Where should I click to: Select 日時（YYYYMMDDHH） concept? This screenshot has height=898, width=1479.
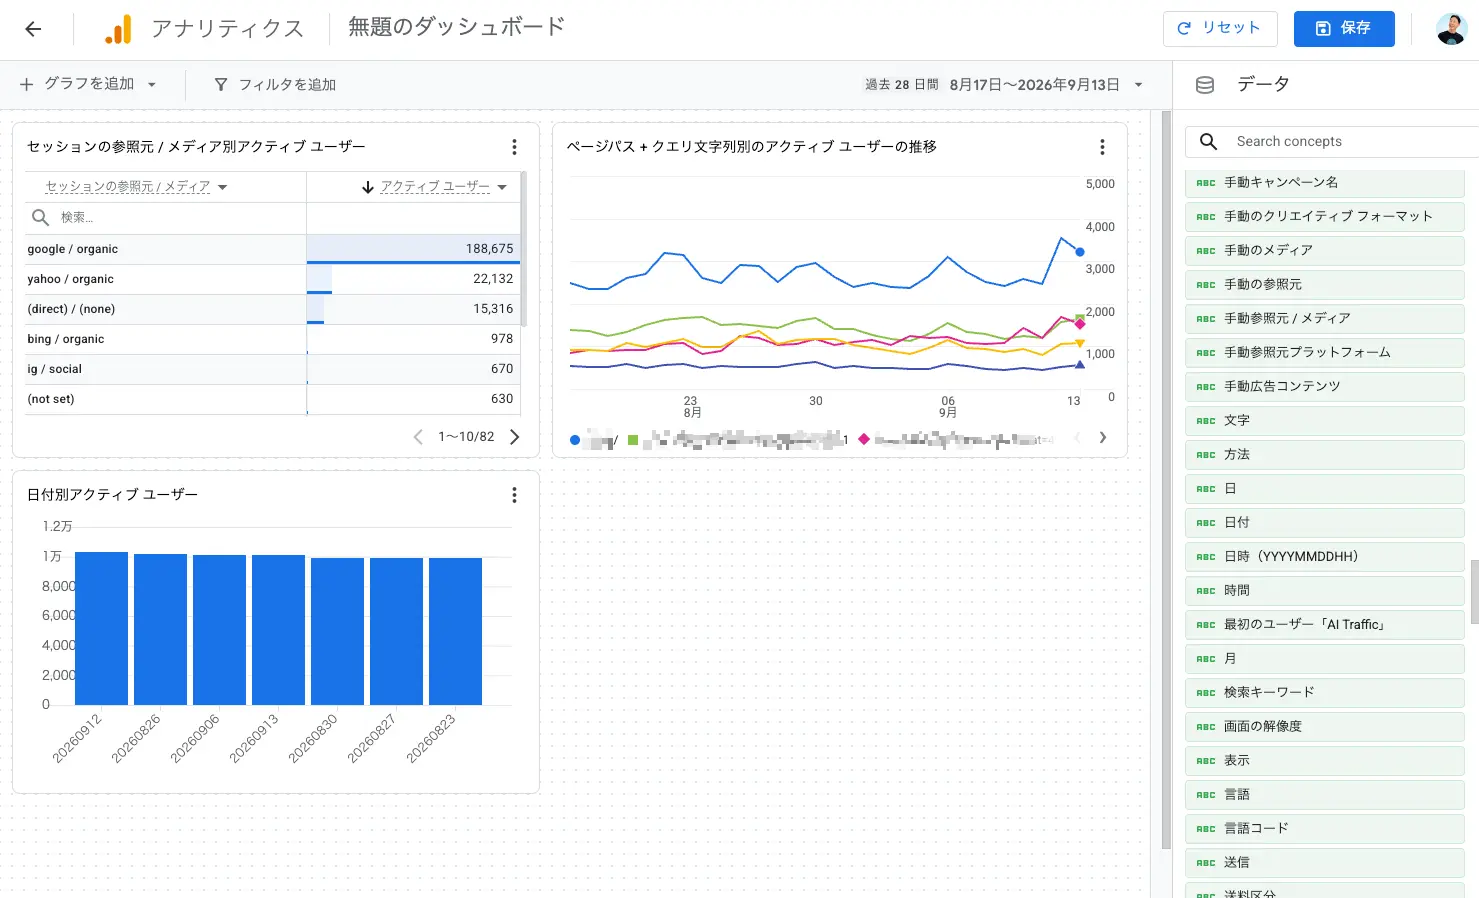(1324, 557)
